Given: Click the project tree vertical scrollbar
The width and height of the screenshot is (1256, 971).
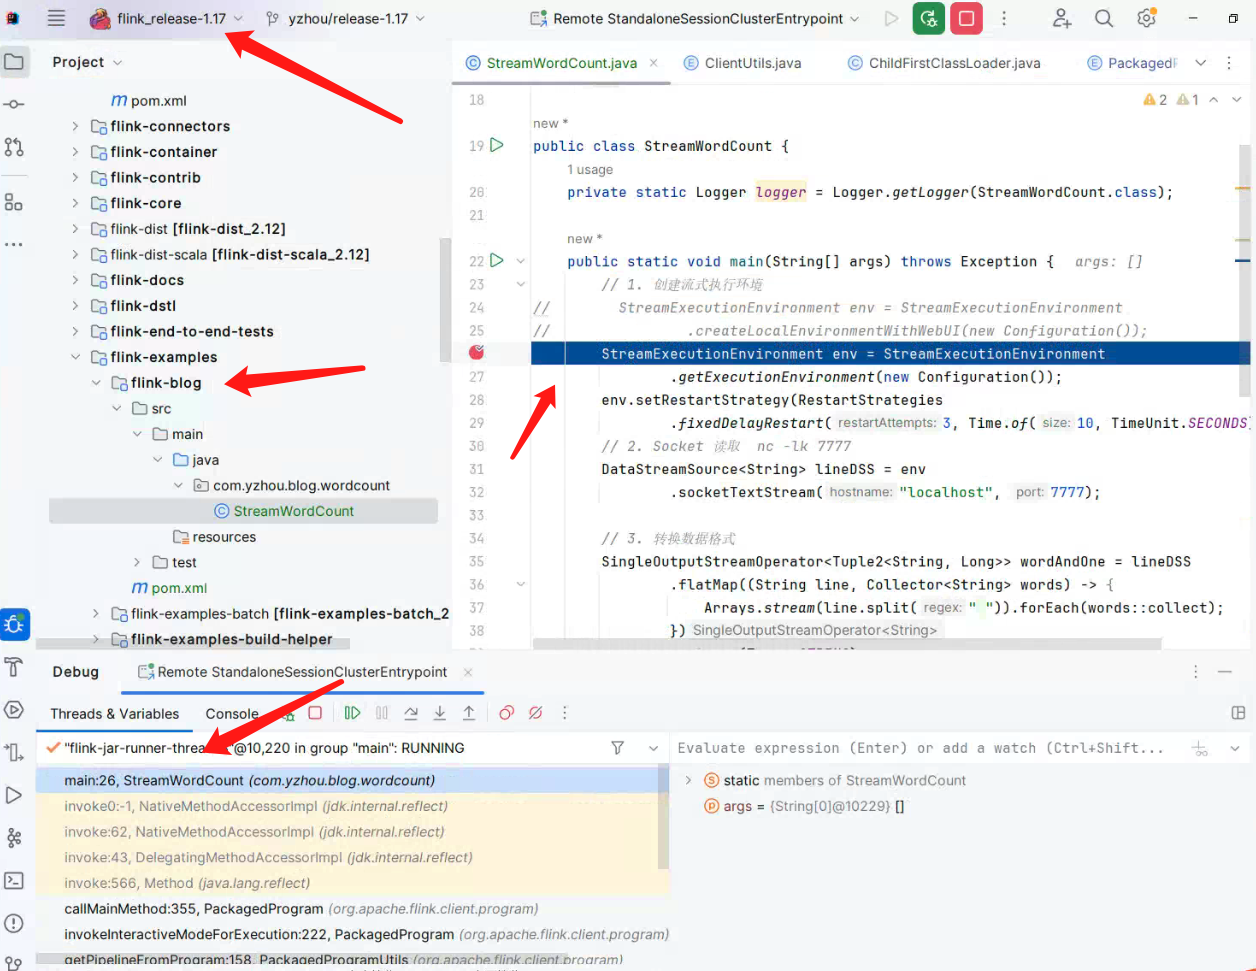Looking at the screenshot, I should (444, 299).
